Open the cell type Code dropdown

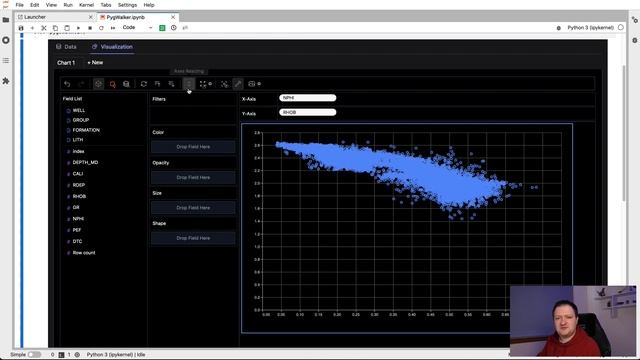tap(137, 28)
